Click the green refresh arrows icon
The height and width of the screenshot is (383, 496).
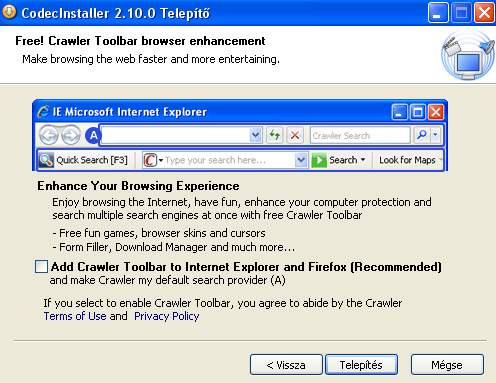point(274,135)
